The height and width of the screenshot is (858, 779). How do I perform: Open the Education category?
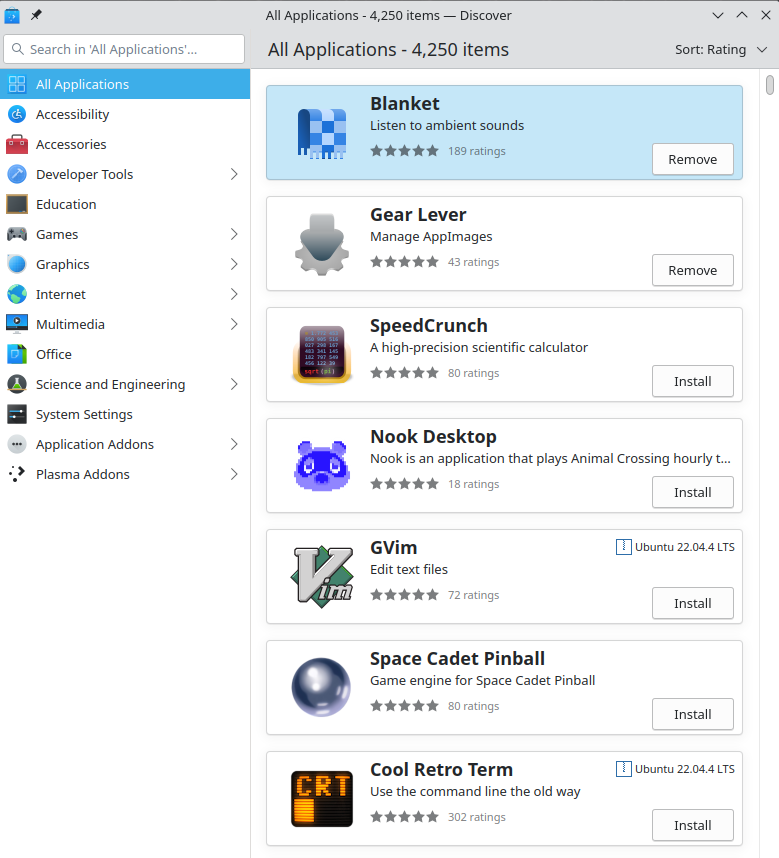(x=125, y=204)
